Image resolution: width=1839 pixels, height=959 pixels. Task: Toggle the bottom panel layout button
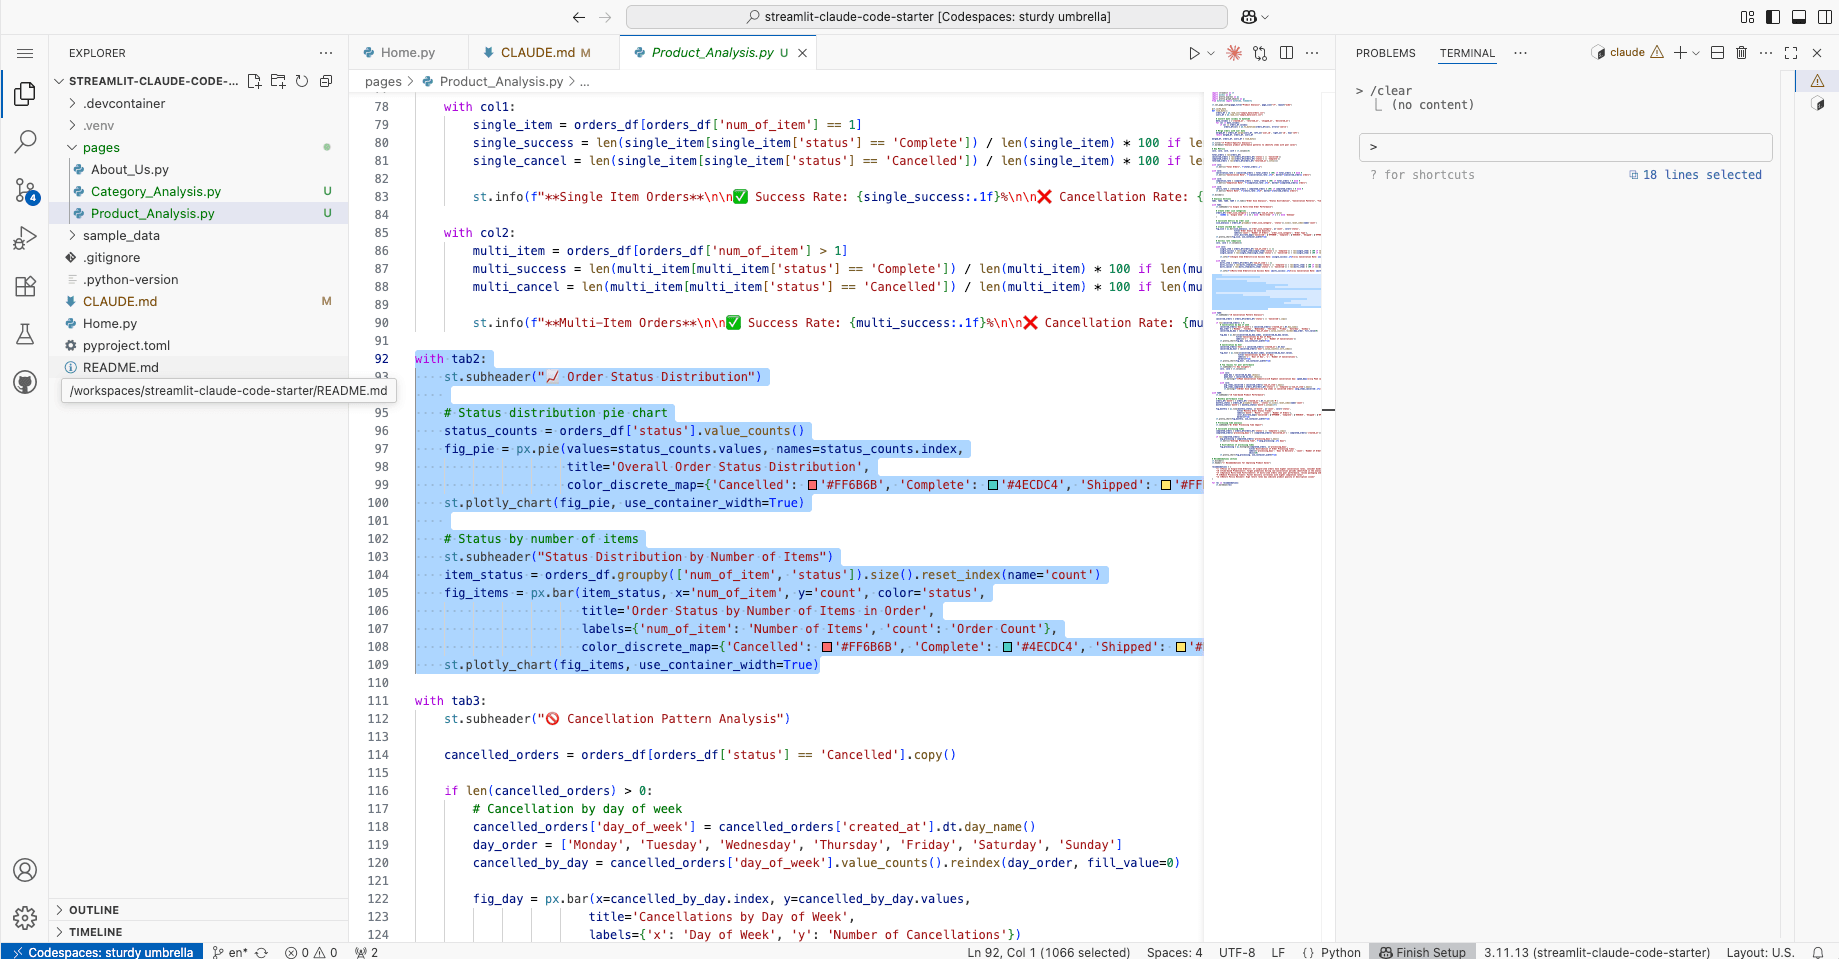[1799, 17]
